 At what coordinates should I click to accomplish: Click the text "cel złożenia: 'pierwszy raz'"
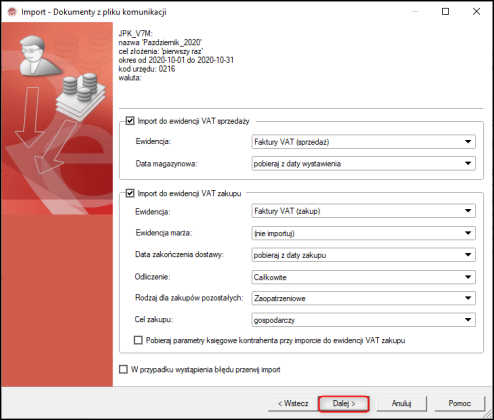point(161,51)
